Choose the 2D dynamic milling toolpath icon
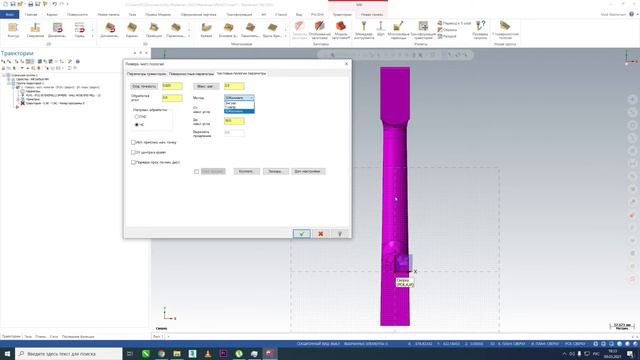The width and height of the screenshot is (640, 360). [x=58, y=29]
